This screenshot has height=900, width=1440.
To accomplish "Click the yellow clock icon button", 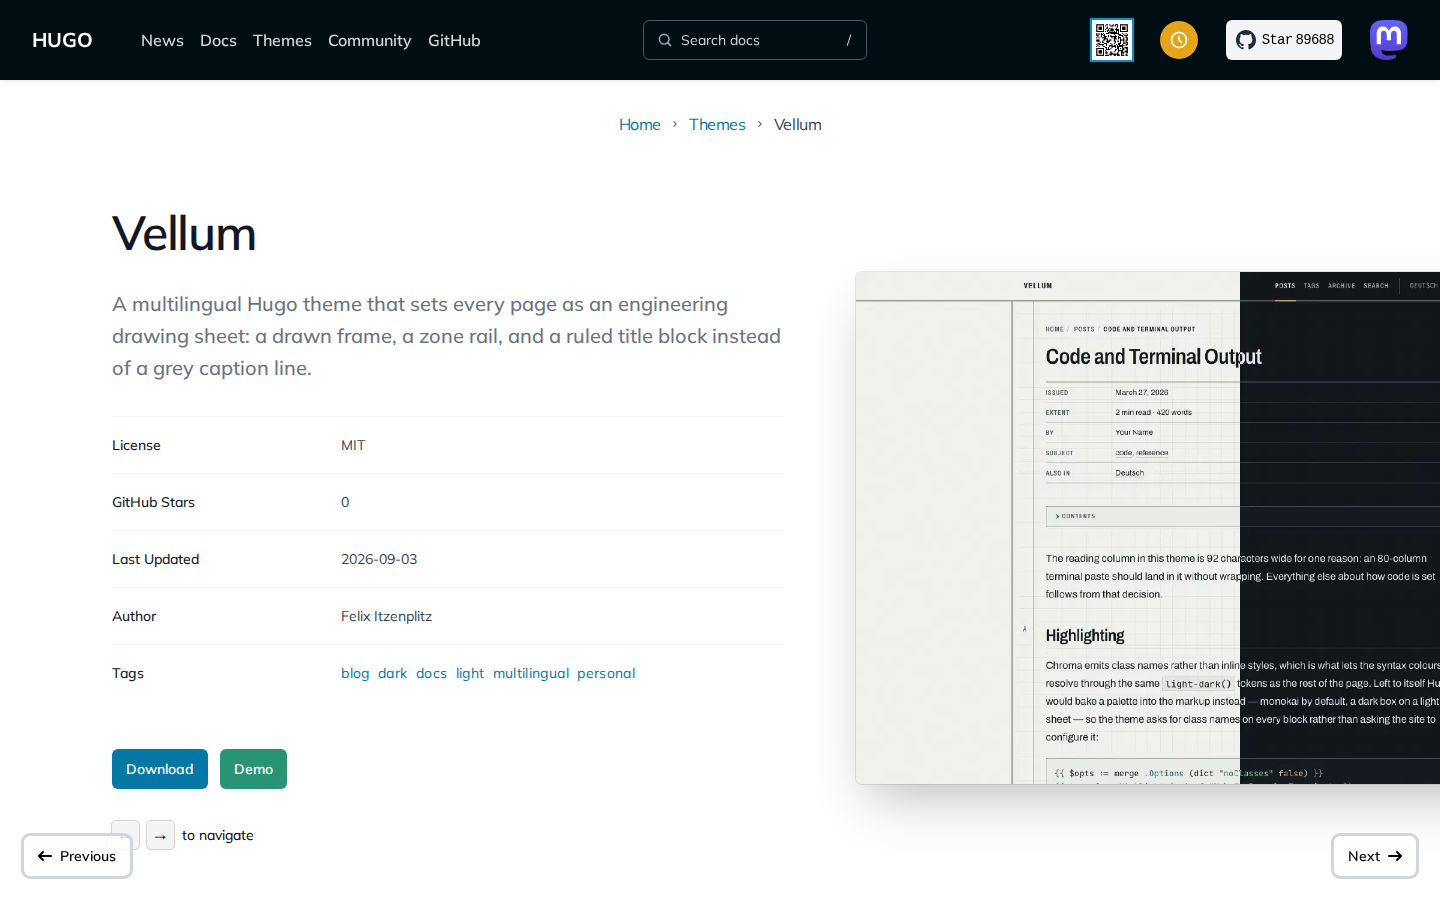I will click(1179, 40).
